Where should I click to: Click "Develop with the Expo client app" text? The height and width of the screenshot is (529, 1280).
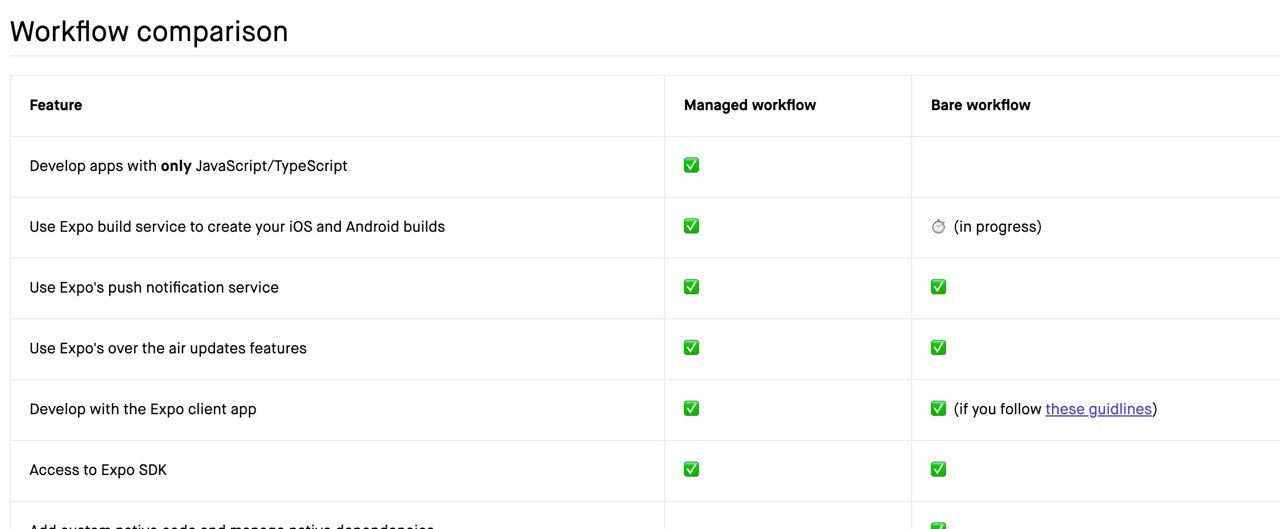click(x=143, y=409)
